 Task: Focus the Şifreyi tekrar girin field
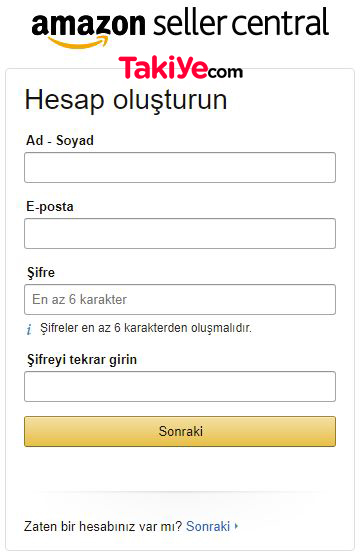pos(180,386)
